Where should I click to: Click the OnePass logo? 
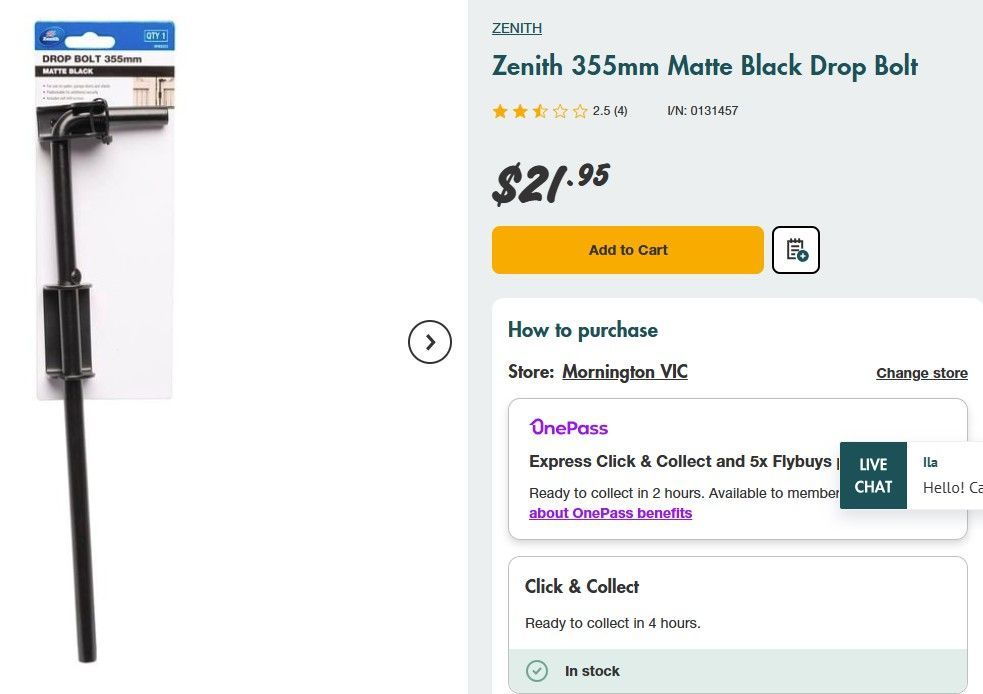(569, 427)
